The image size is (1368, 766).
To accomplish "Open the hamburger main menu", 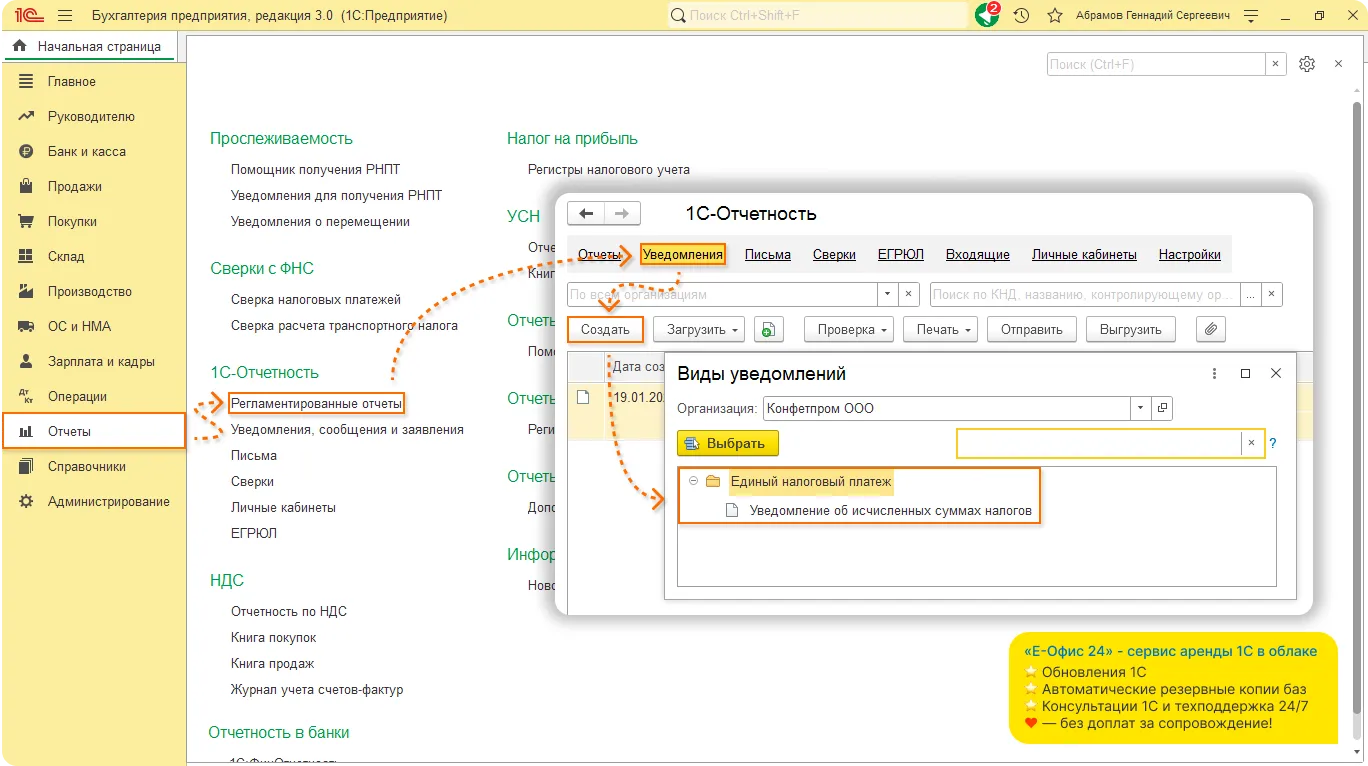I will 66,16.
